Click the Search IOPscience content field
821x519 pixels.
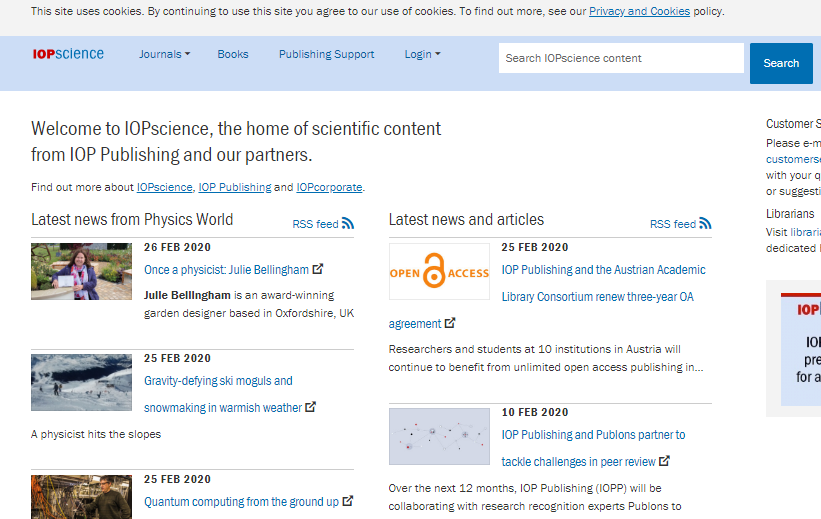click(621, 58)
